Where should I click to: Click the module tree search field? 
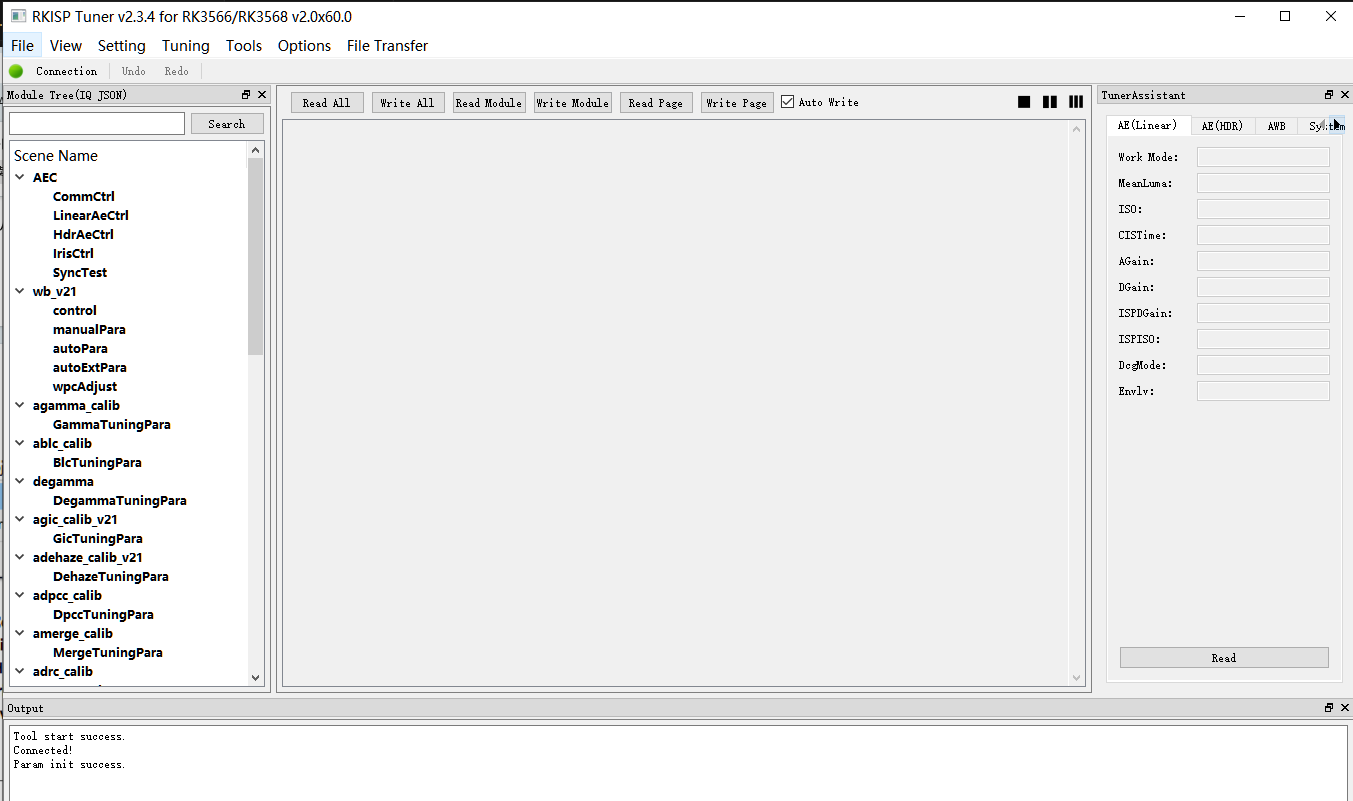pyautogui.click(x=97, y=124)
